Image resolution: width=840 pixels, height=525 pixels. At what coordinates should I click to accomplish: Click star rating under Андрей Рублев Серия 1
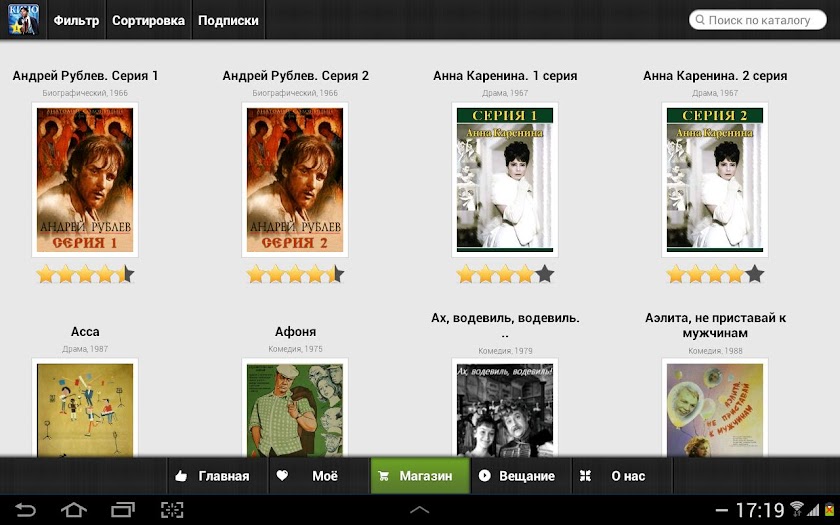click(85, 274)
